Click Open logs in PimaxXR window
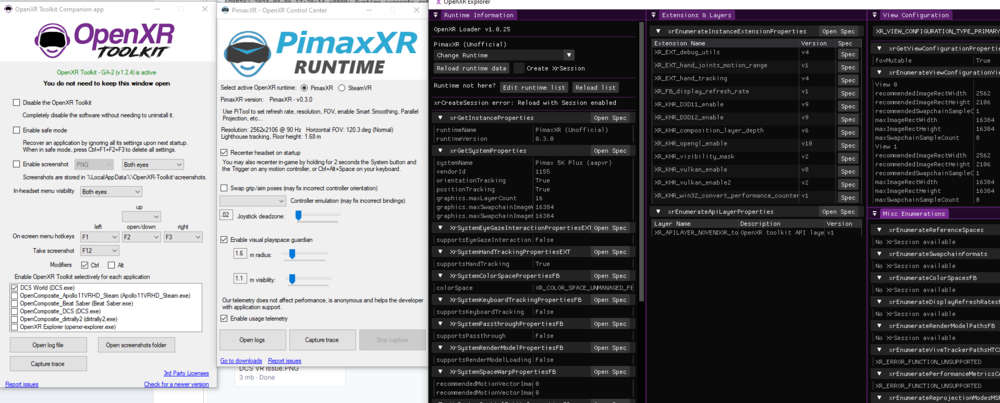The height and width of the screenshot is (403, 1000). (253, 340)
